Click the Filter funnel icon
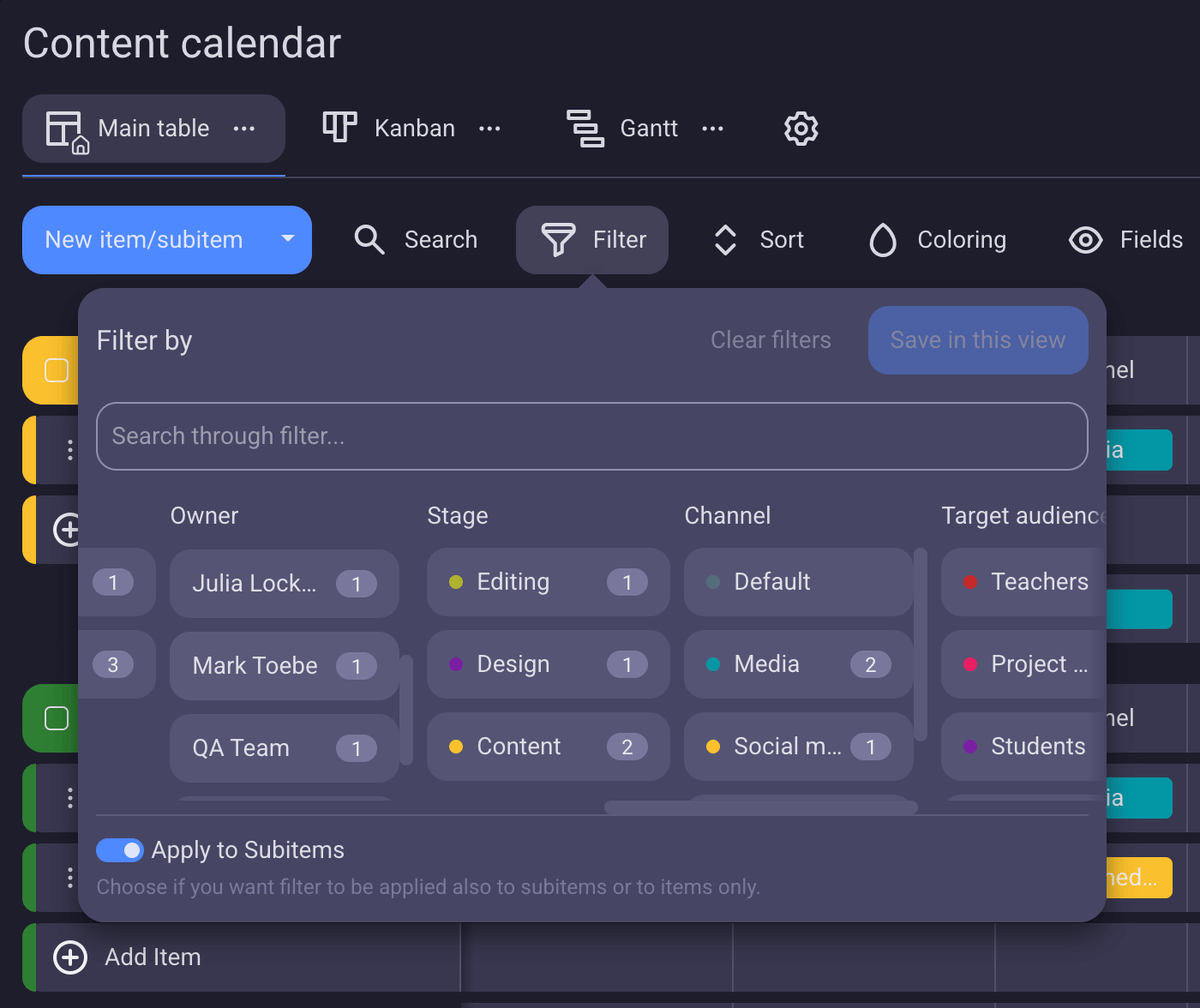This screenshot has height=1008, width=1200. [x=557, y=240]
